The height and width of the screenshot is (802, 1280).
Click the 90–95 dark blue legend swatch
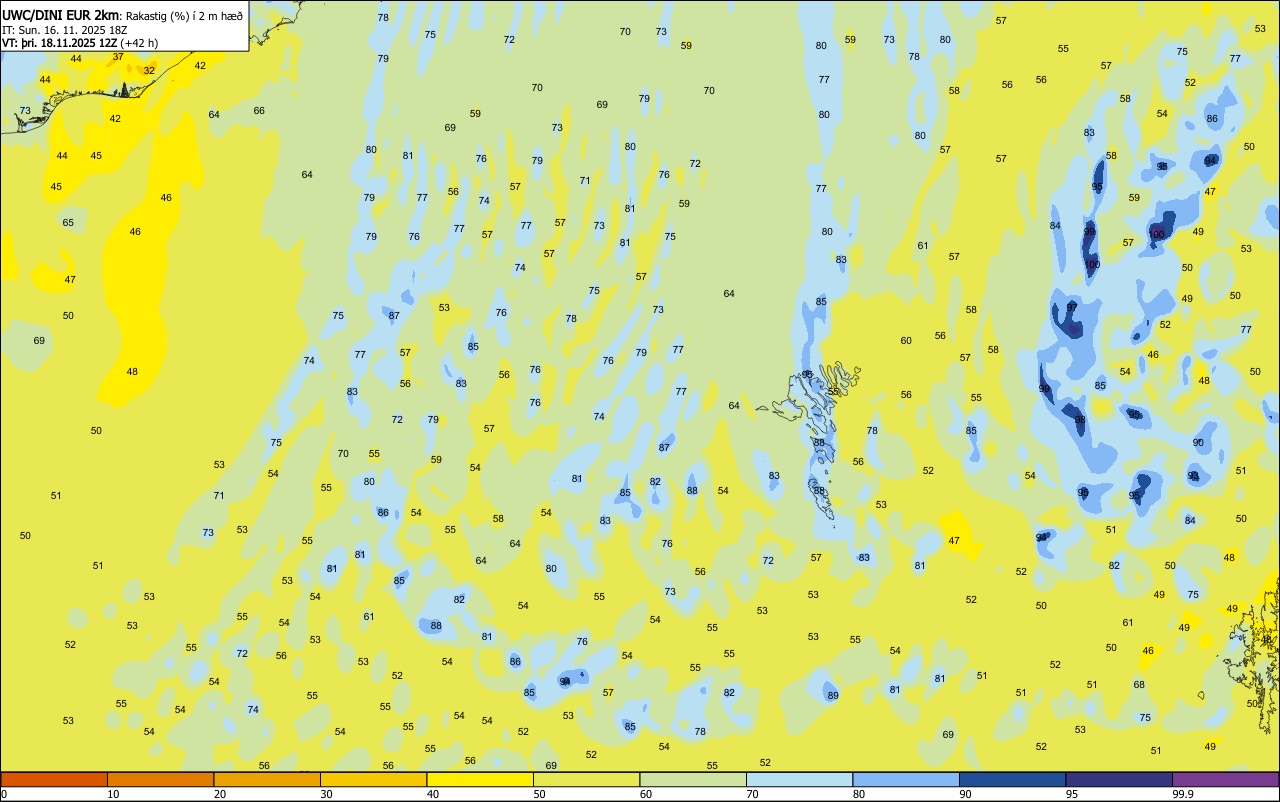click(1012, 779)
